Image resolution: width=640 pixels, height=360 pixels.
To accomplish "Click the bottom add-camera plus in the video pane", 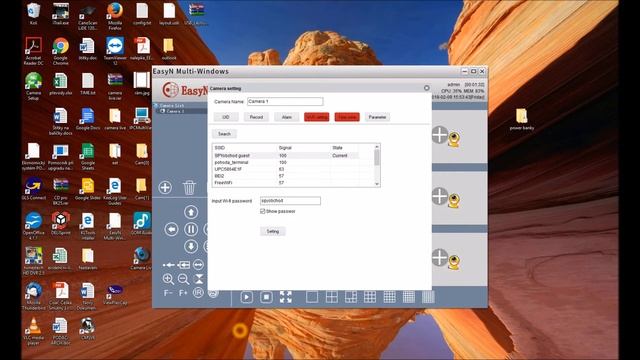I will 440,258.
